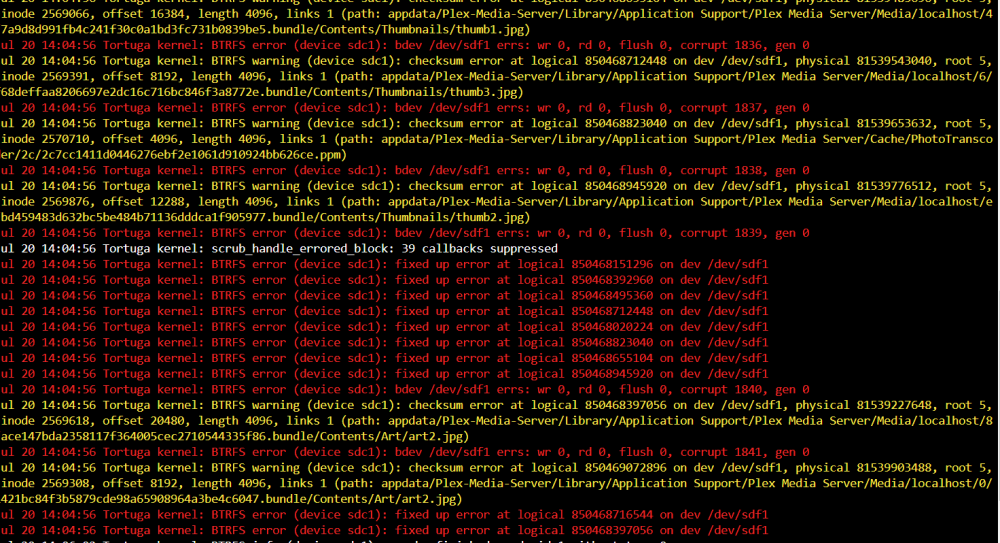The height and width of the screenshot is (543, 1000).
Task: Click checksum warning with physical 81539903488
Action: (x=497, y=468)
